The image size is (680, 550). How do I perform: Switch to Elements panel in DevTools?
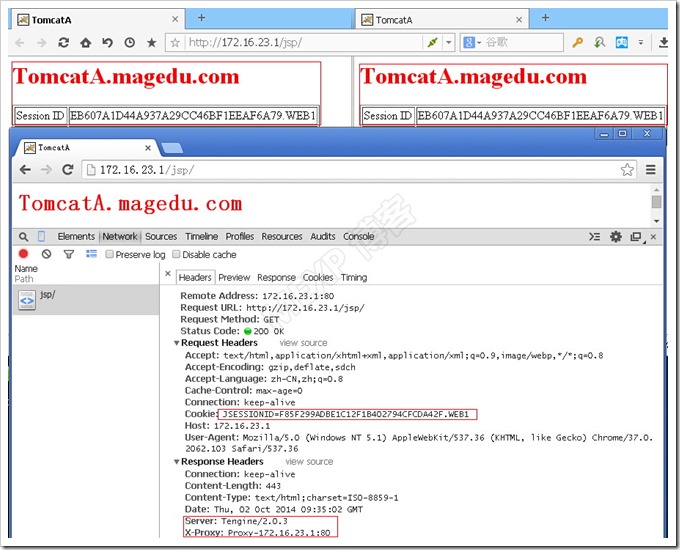pos(76,236)
